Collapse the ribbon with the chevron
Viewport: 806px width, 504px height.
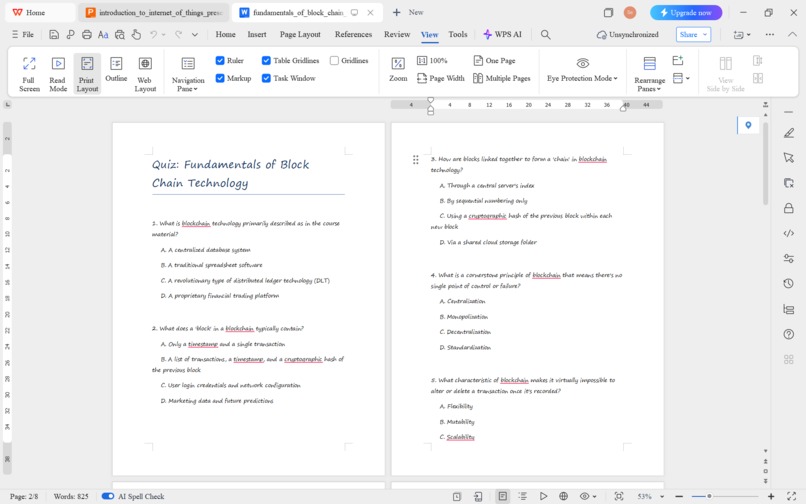792,34
